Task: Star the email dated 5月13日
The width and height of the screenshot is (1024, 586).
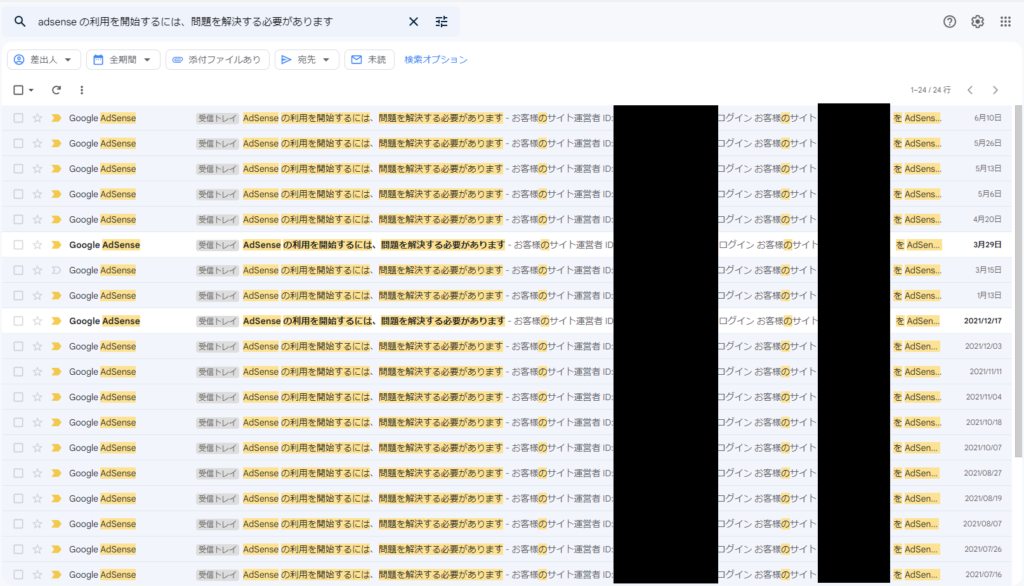Action: tap(37, 169)
